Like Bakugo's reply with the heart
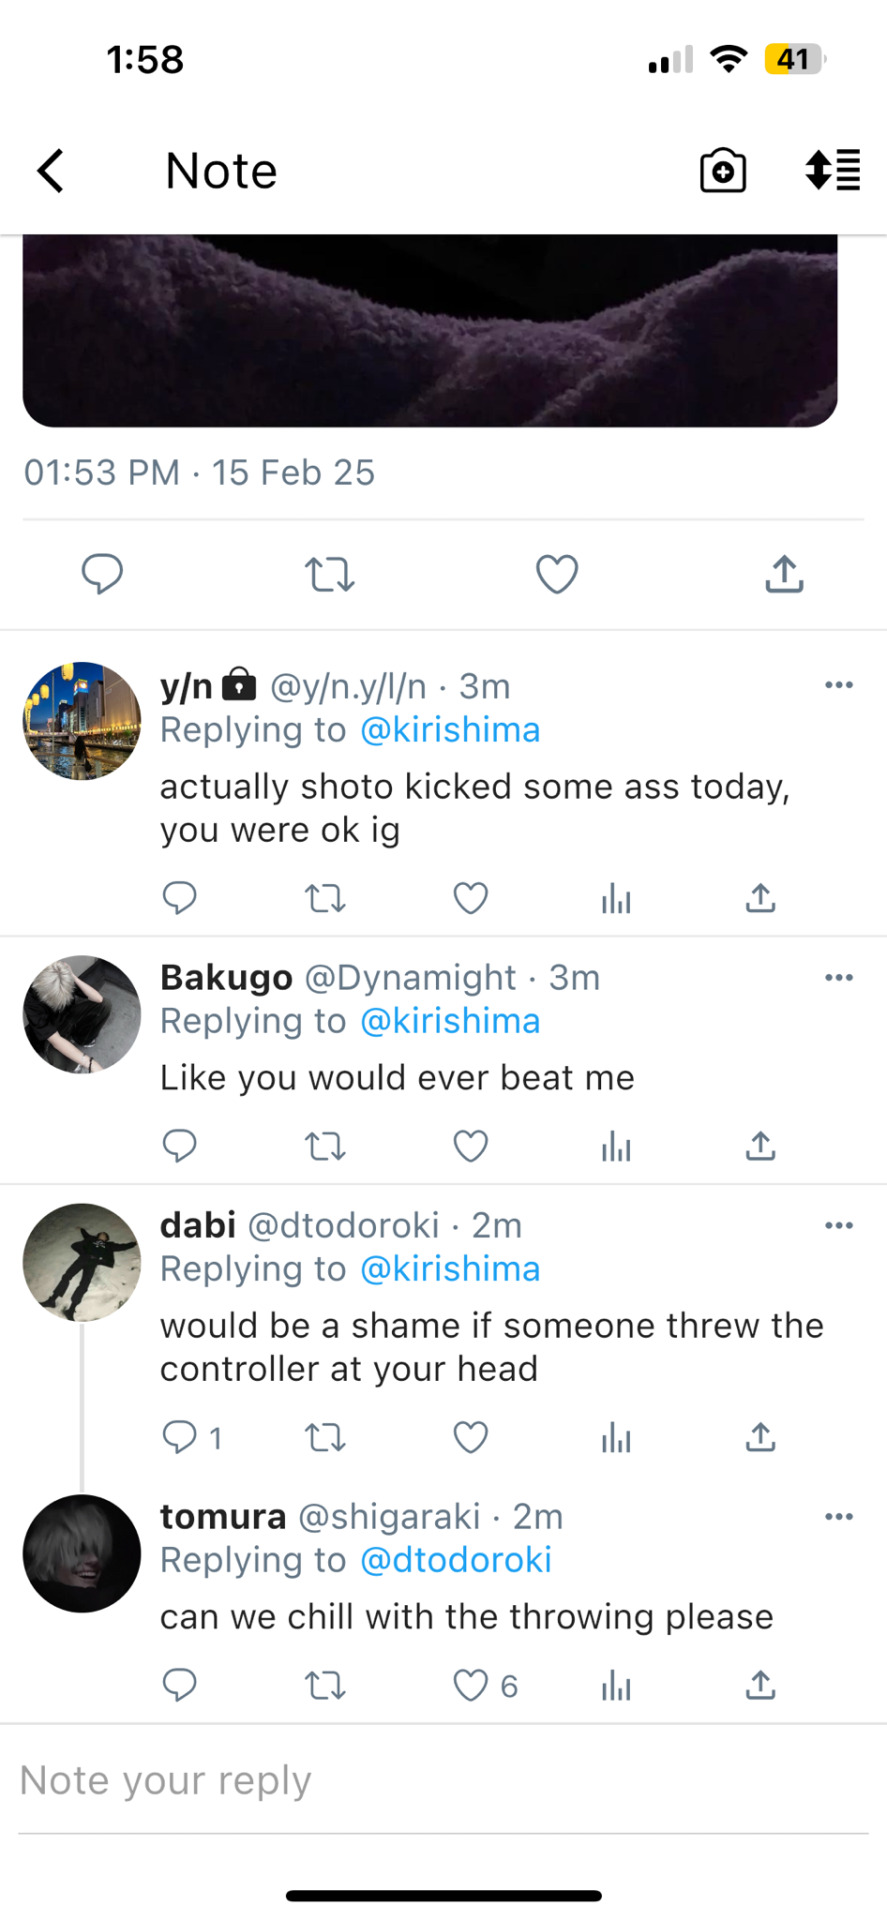The height and width of the screenshot is (1920, 887). coord(470,1145)
